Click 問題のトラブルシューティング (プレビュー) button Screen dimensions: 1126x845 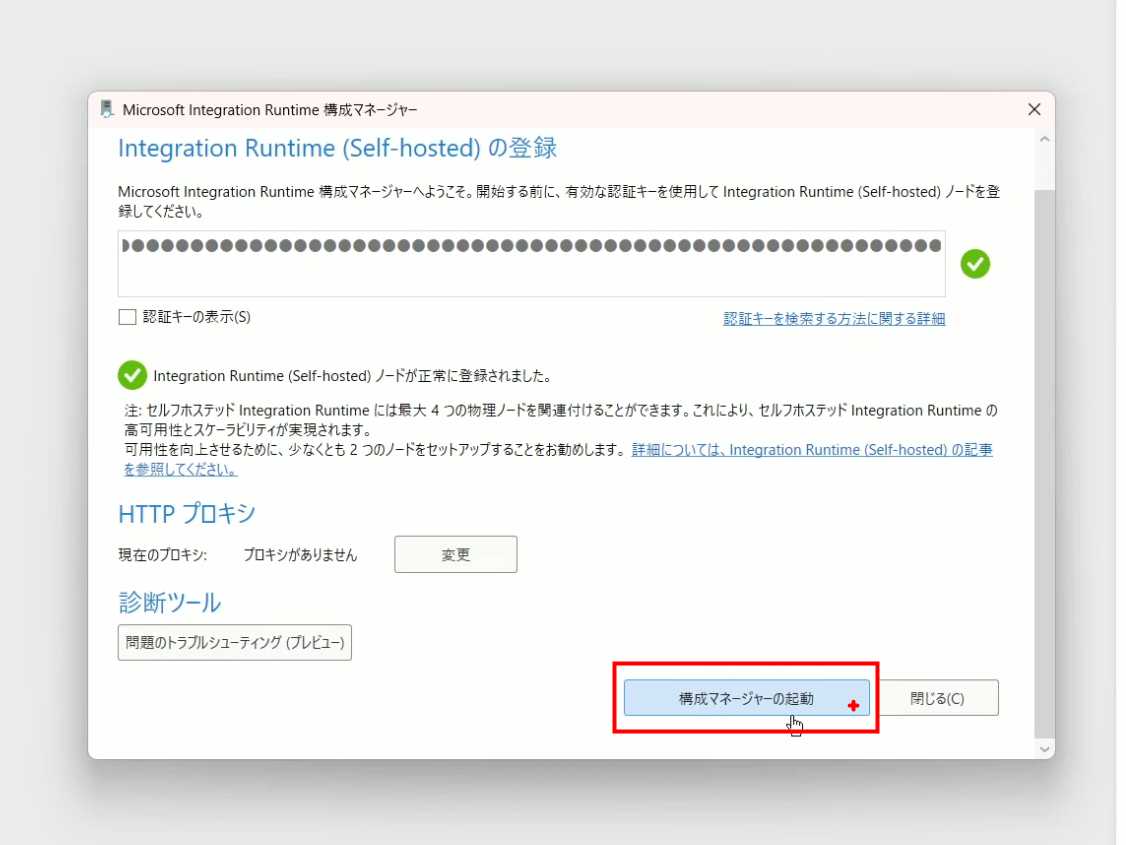(x=234, y=643)
